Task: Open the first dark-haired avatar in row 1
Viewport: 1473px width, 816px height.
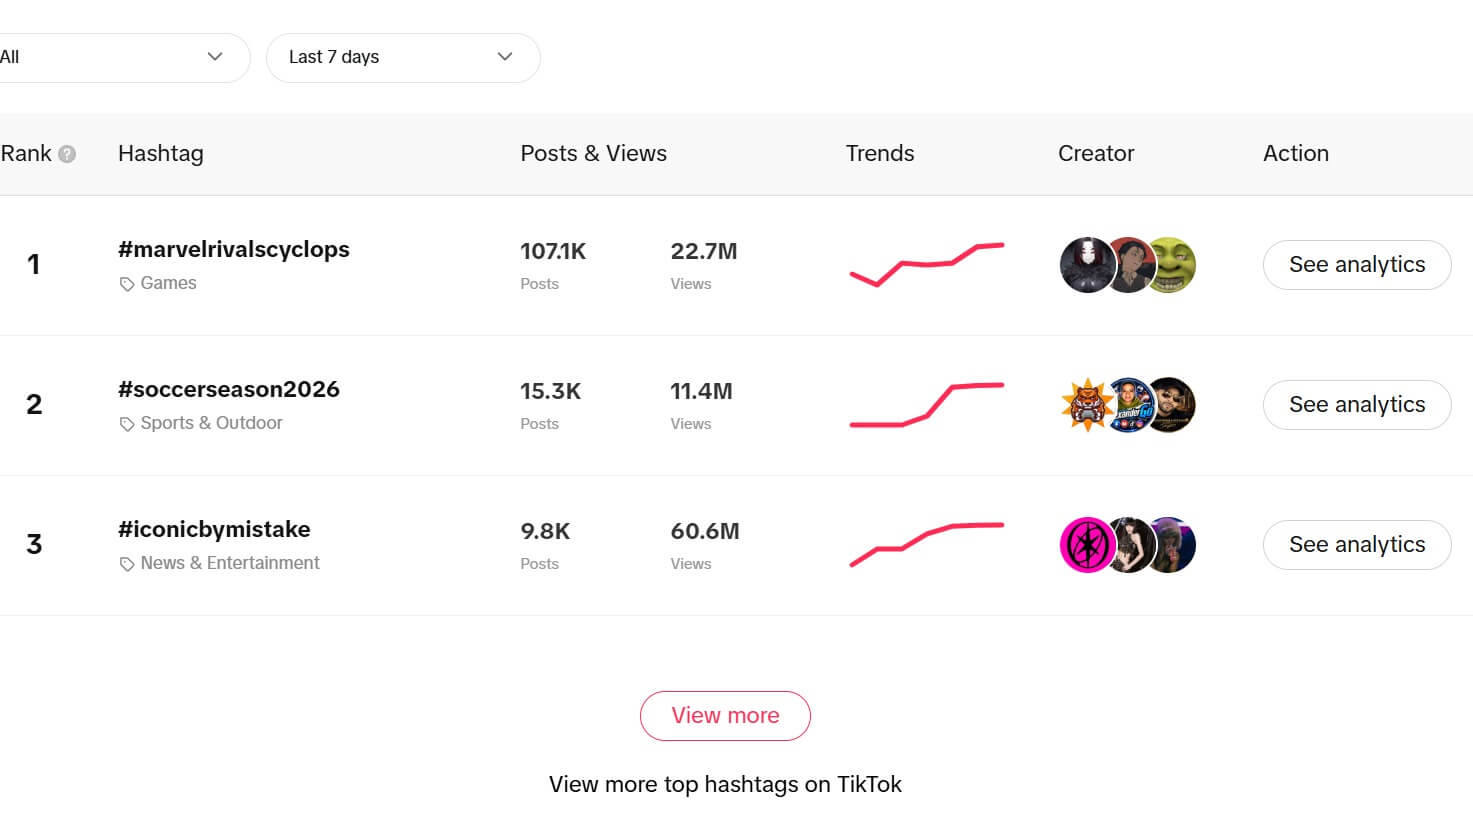Action: (1085, 265)
